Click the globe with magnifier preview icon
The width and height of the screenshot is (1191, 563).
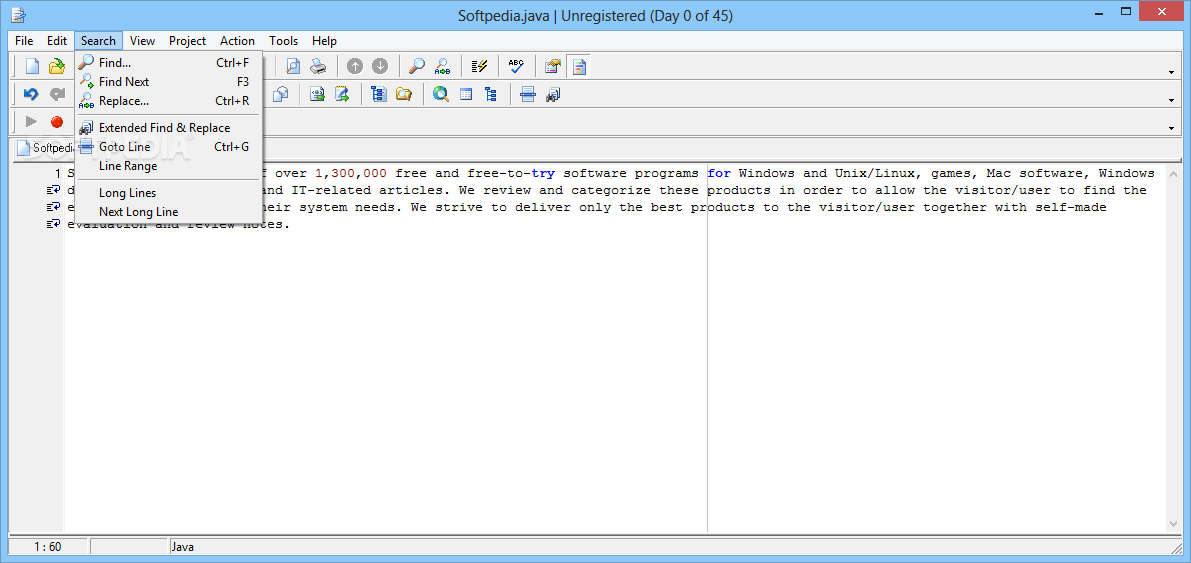(441, 94)
